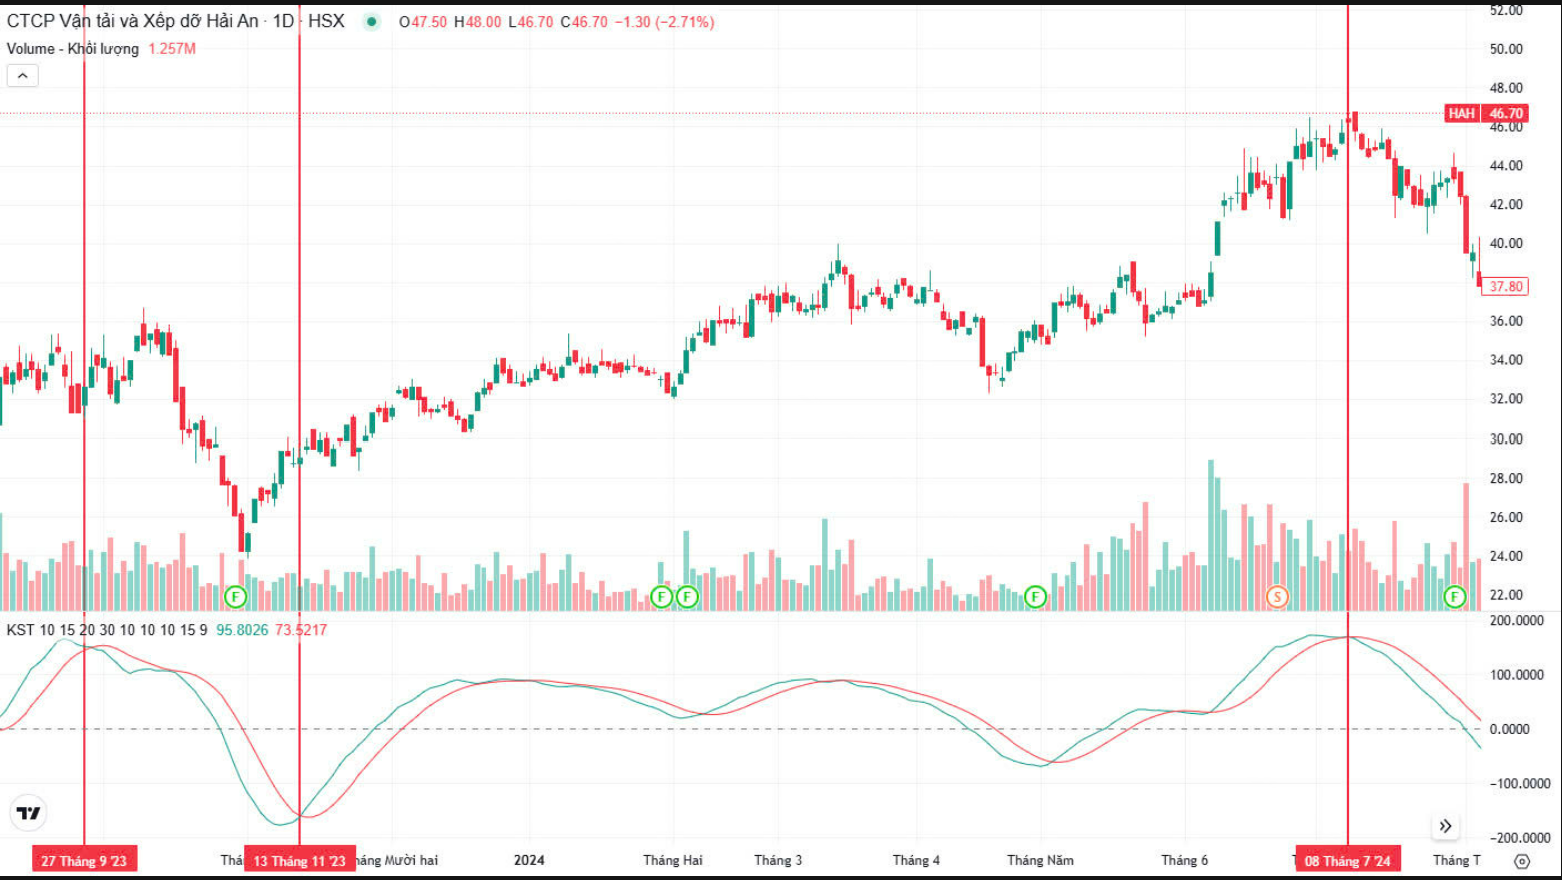Open the right F marker of the February pair

coord(687,597)
